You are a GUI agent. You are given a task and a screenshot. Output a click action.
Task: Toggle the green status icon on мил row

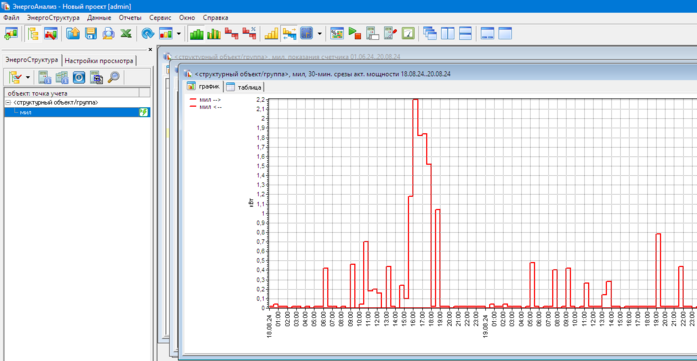tap(144, 112)
